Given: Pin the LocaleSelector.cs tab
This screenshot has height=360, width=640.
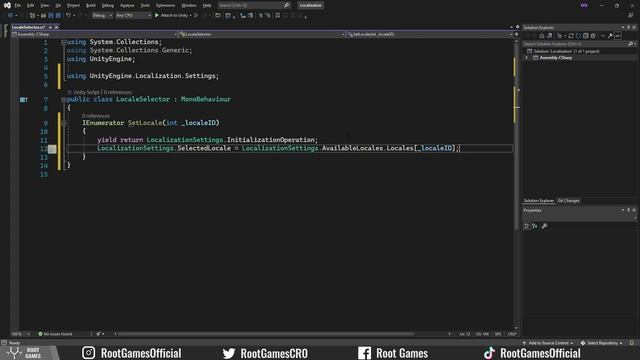Looking at the screenshot, I should (x=50, y=27).
